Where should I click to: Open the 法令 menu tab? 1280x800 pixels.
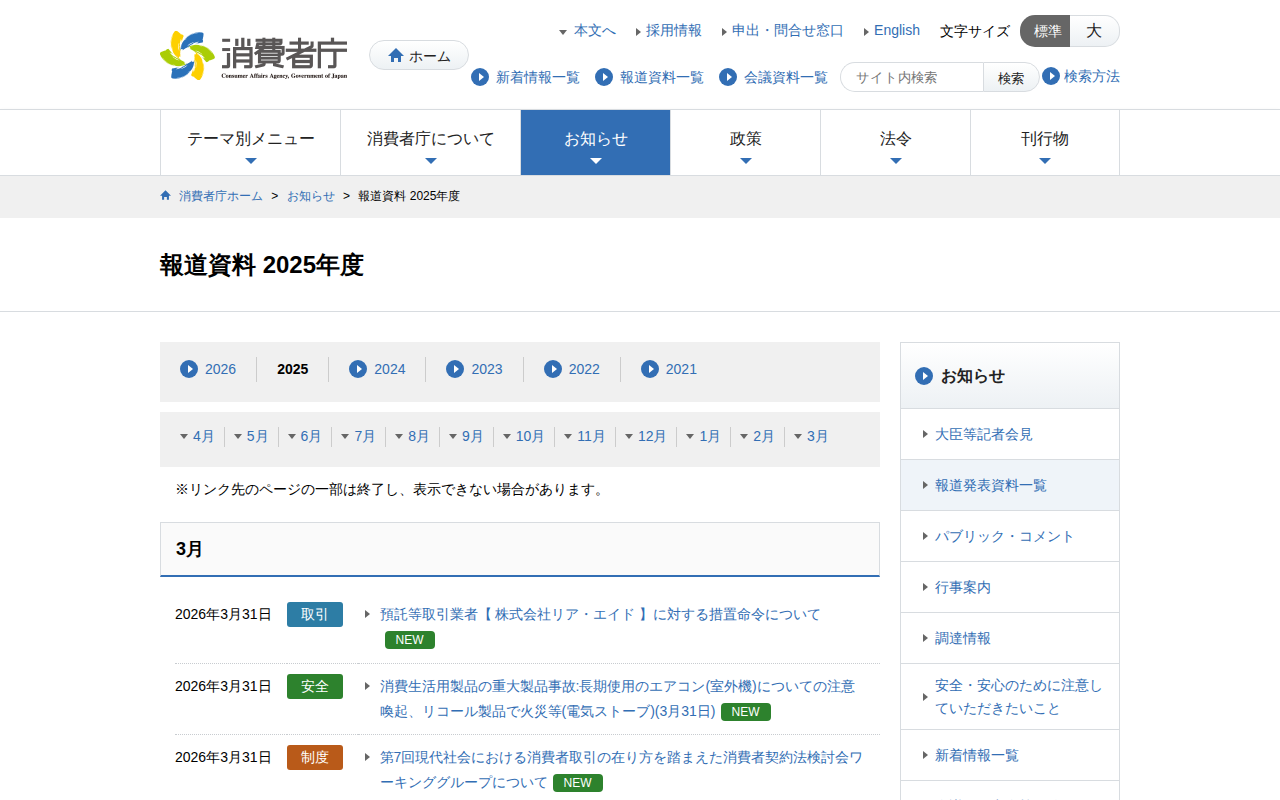pyautogui.click(x=895, y=142)
